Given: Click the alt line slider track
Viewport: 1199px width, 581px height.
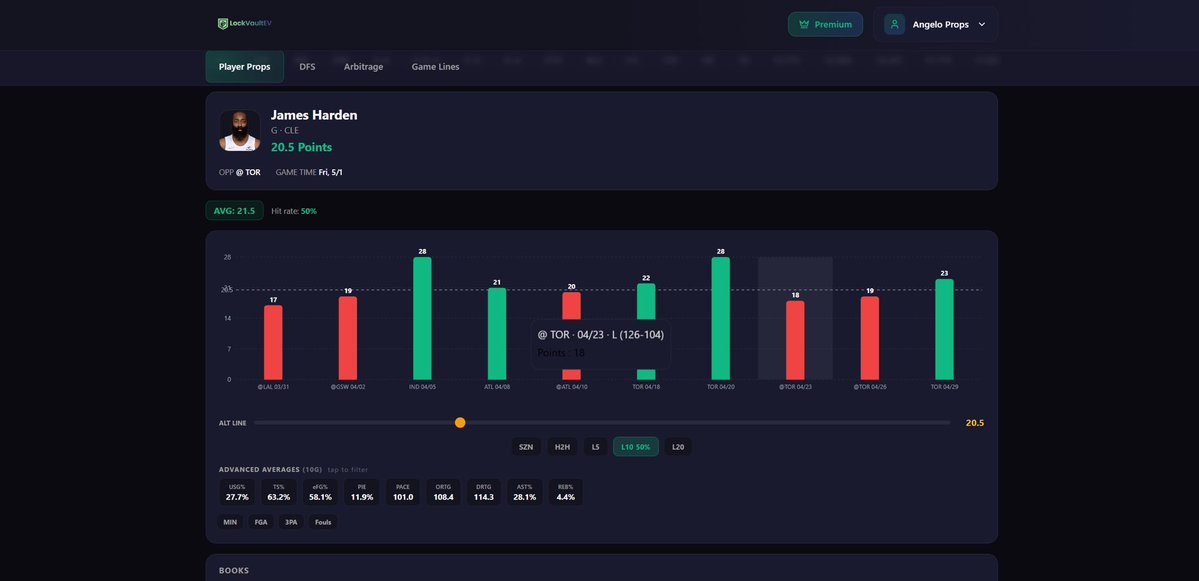Looking at the screenshot, I should (602, 423).
